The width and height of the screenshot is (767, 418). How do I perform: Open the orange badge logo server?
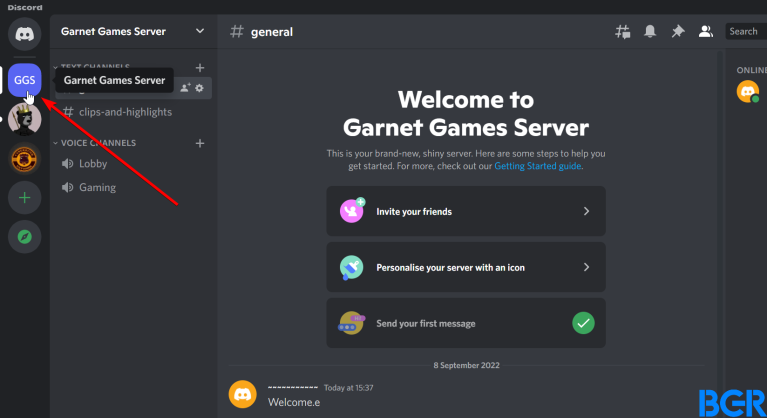click(24, 159)
